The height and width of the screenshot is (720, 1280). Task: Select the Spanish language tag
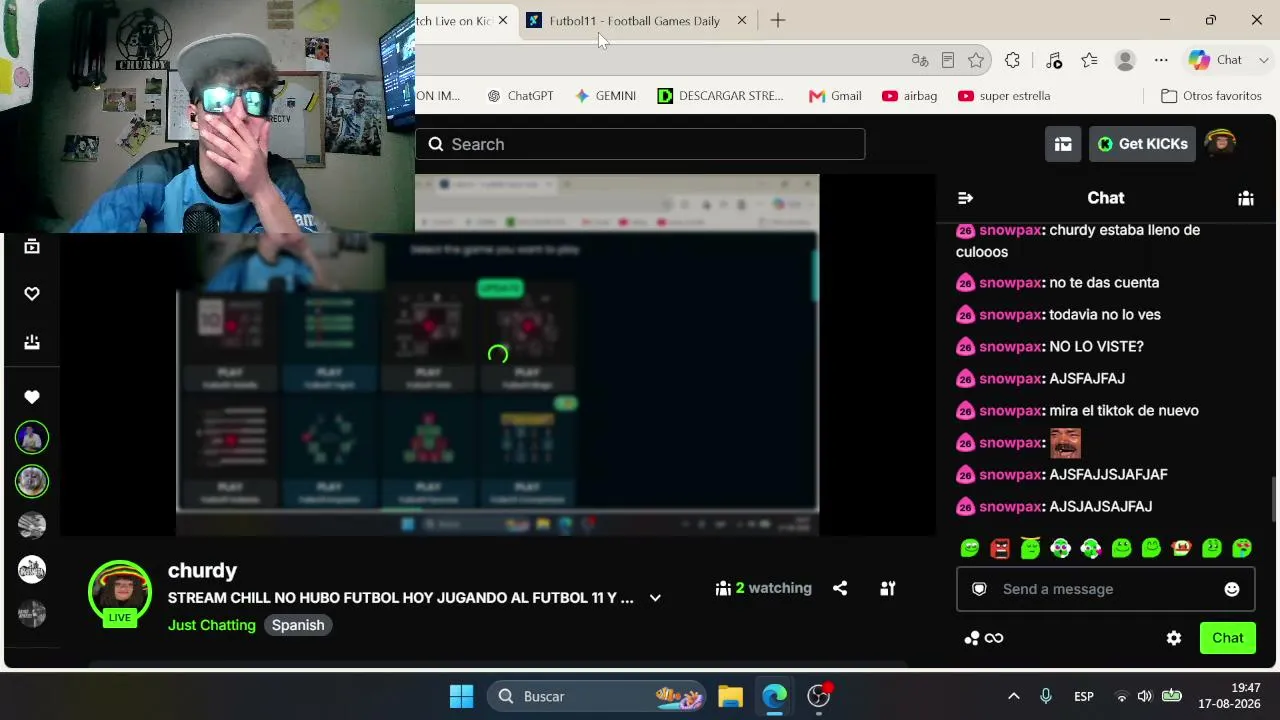(298, 625)
